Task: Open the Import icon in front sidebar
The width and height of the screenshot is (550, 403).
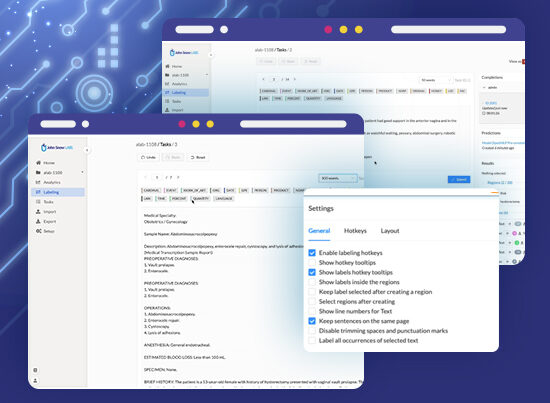Action: (x=38, y=211)
